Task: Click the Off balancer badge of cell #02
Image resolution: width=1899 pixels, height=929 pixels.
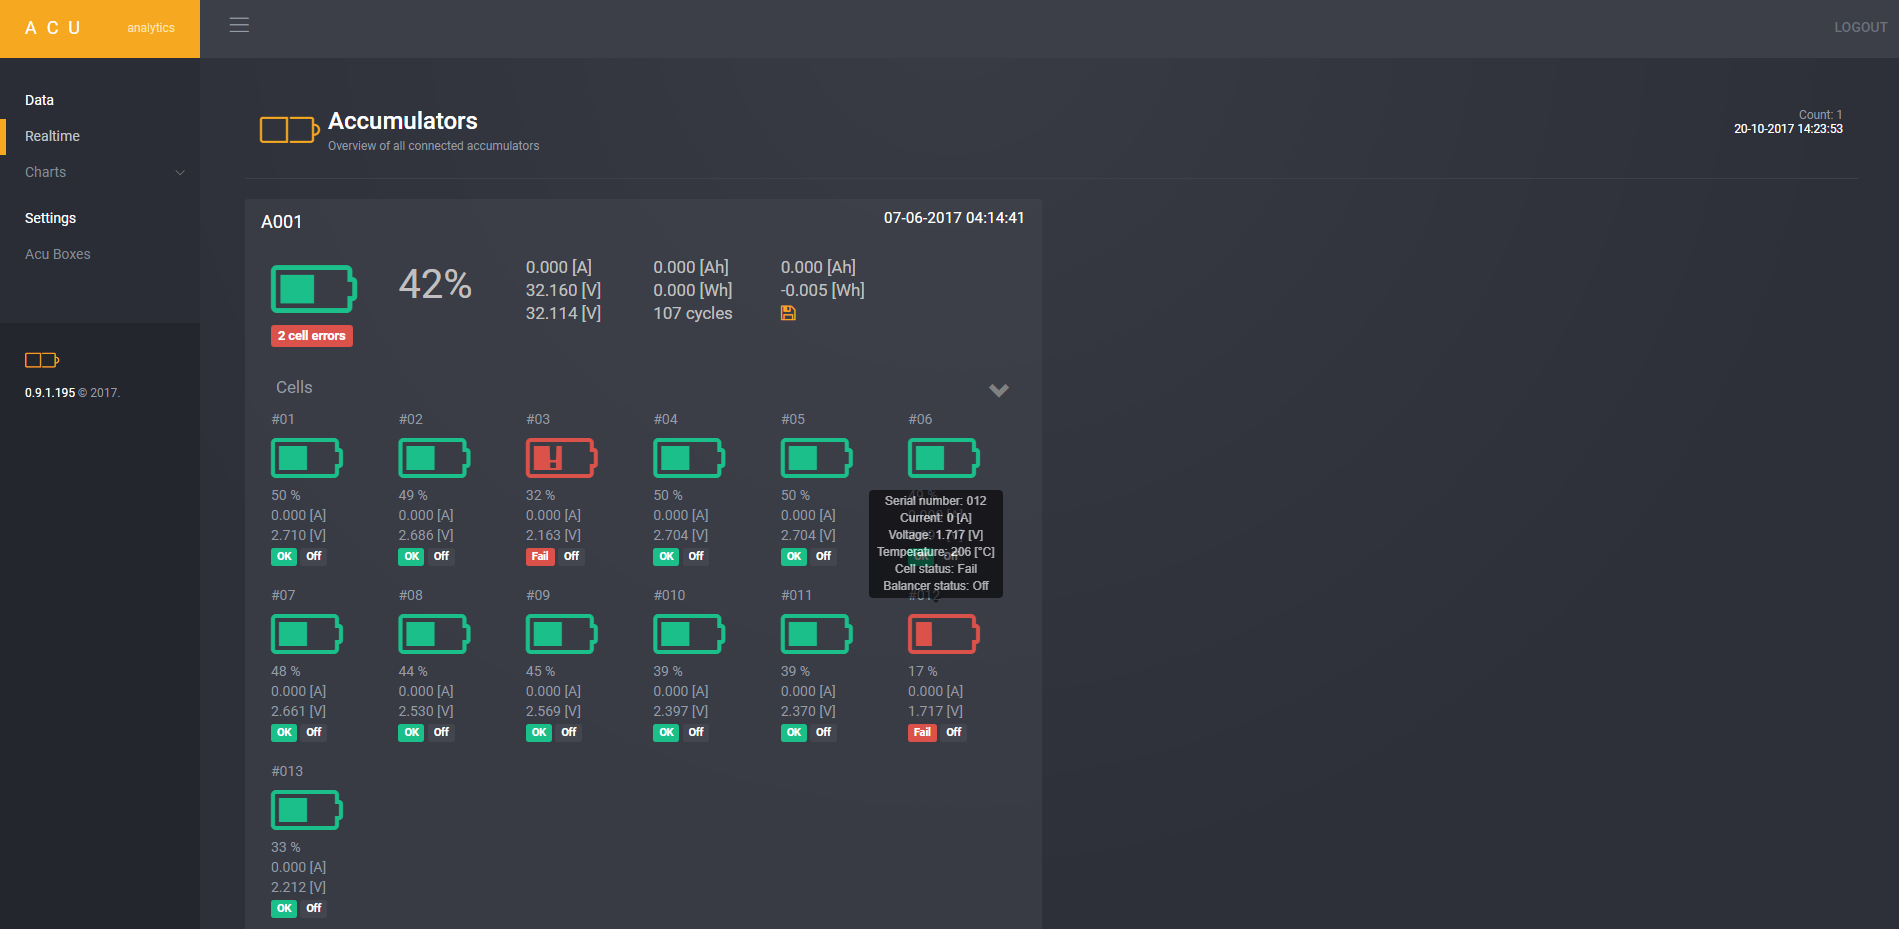Action: click(441, 556)
